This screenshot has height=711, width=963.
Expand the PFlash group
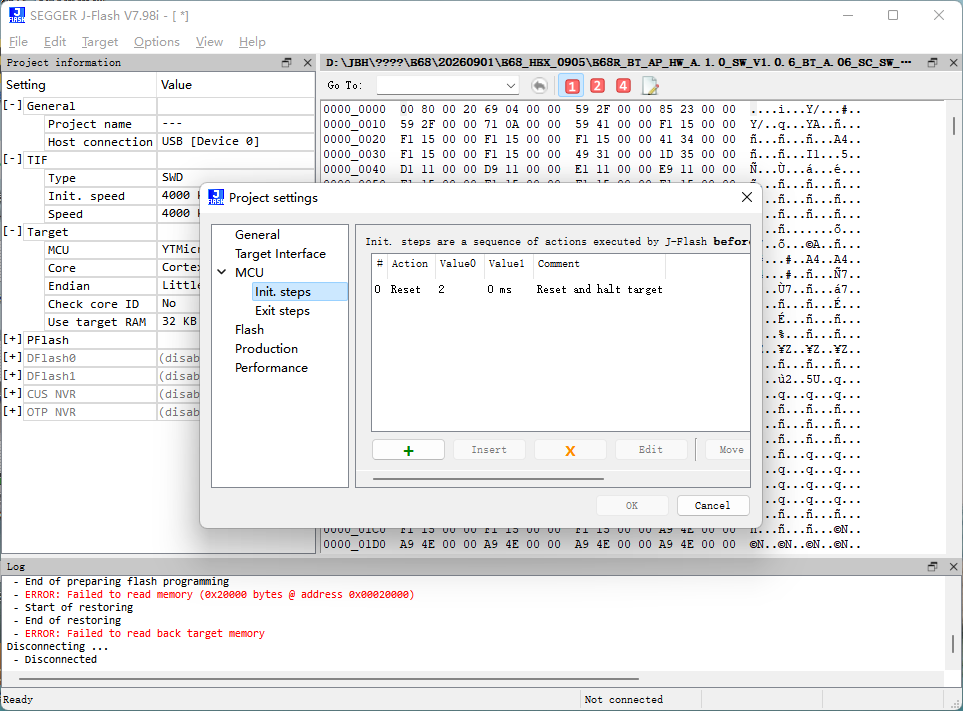(x=12, y=340)
